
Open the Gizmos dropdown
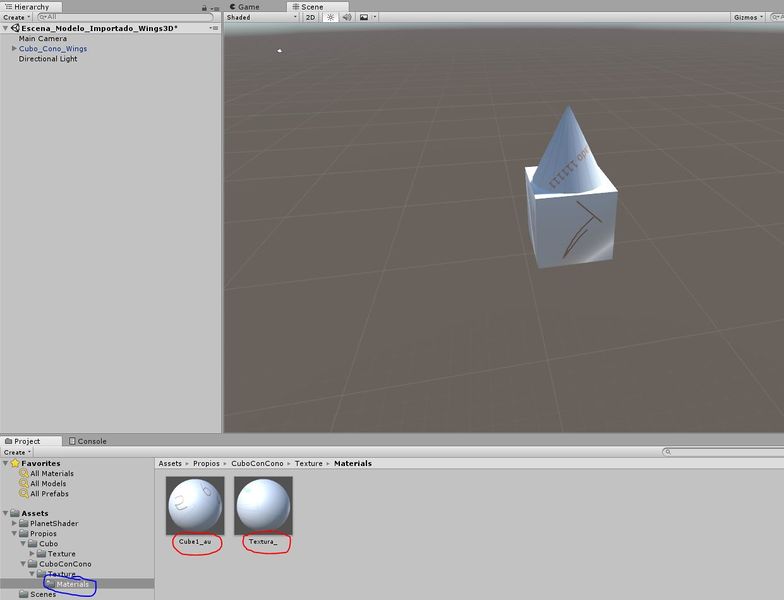[748, 17]
